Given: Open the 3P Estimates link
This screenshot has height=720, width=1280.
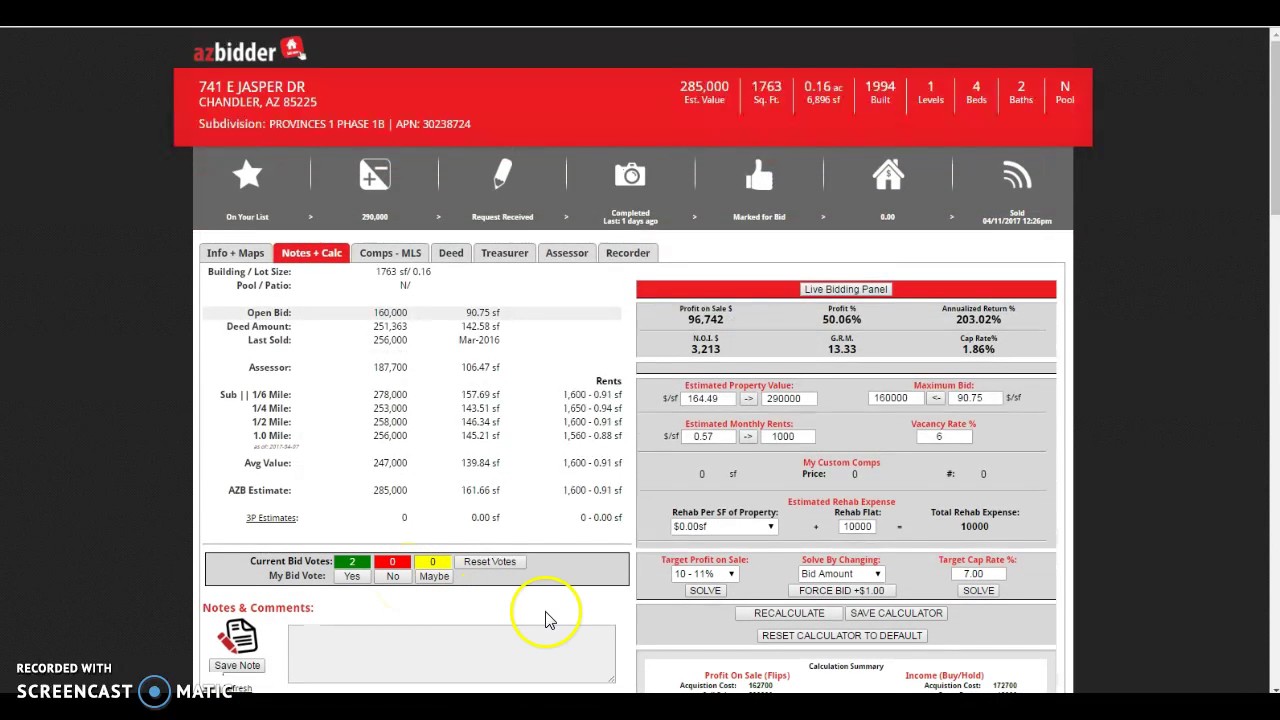Looking at the screenshot, I should pos(272,518).
